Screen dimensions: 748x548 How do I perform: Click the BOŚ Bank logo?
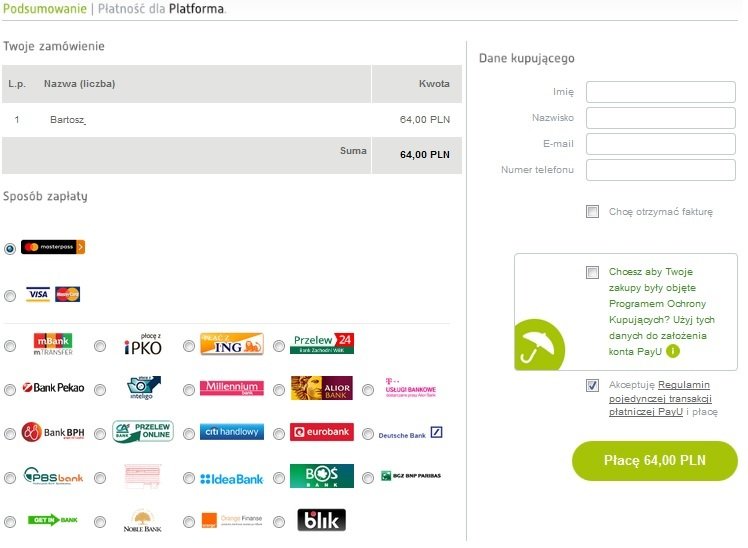[321, 476]
